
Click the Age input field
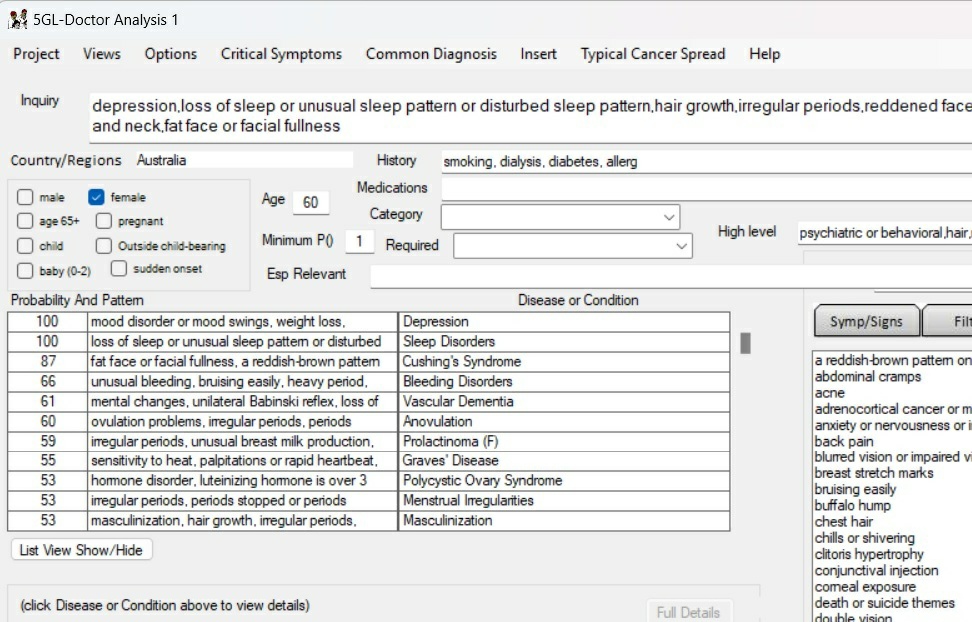click(x=310, y=202)
